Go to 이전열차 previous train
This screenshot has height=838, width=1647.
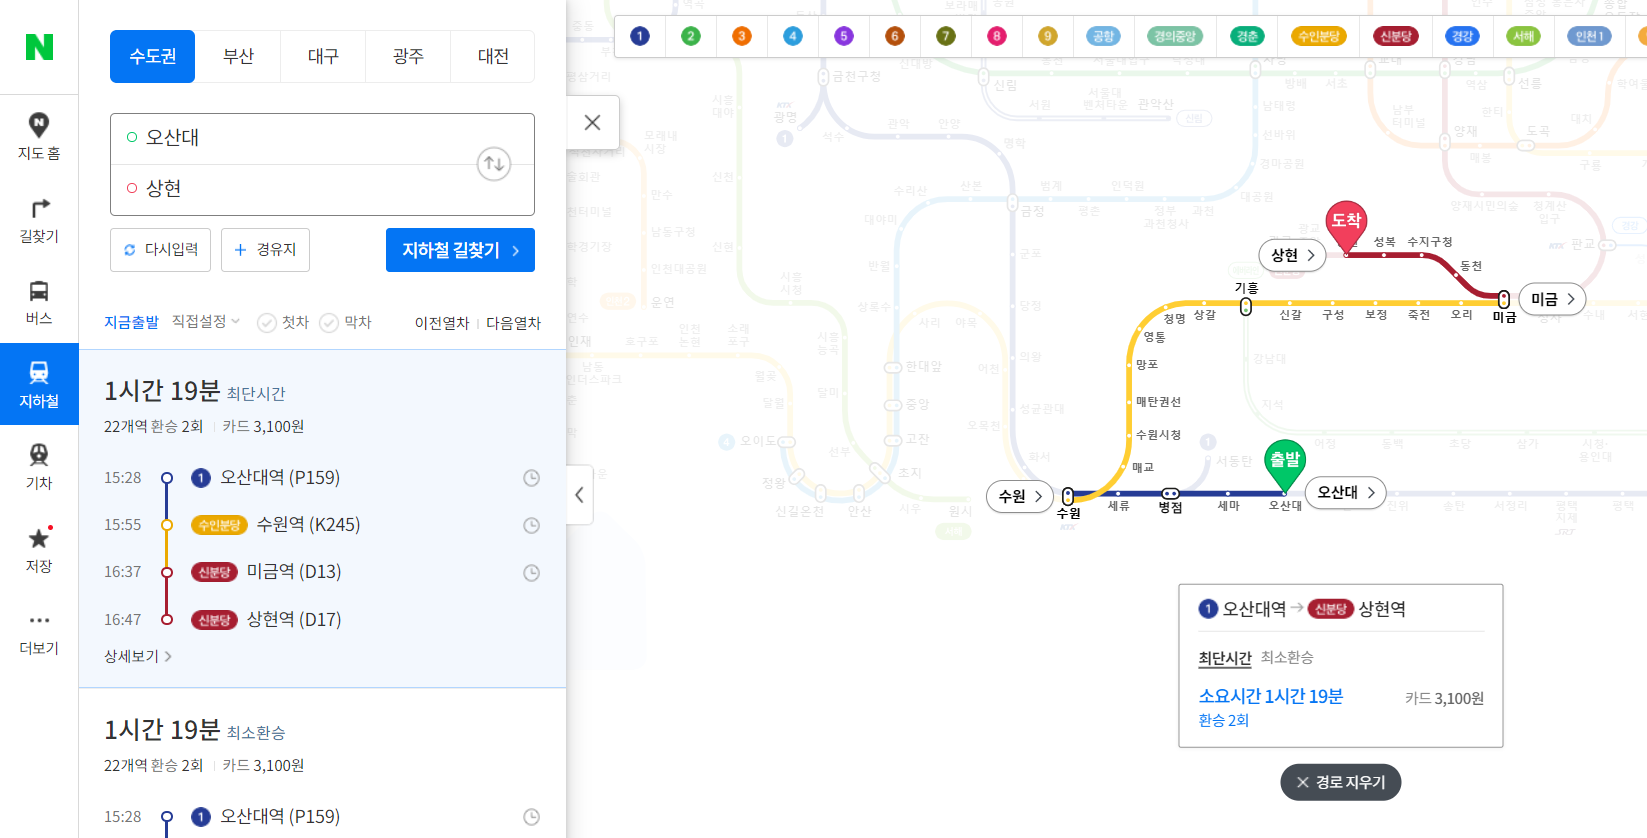pos(442,323)
